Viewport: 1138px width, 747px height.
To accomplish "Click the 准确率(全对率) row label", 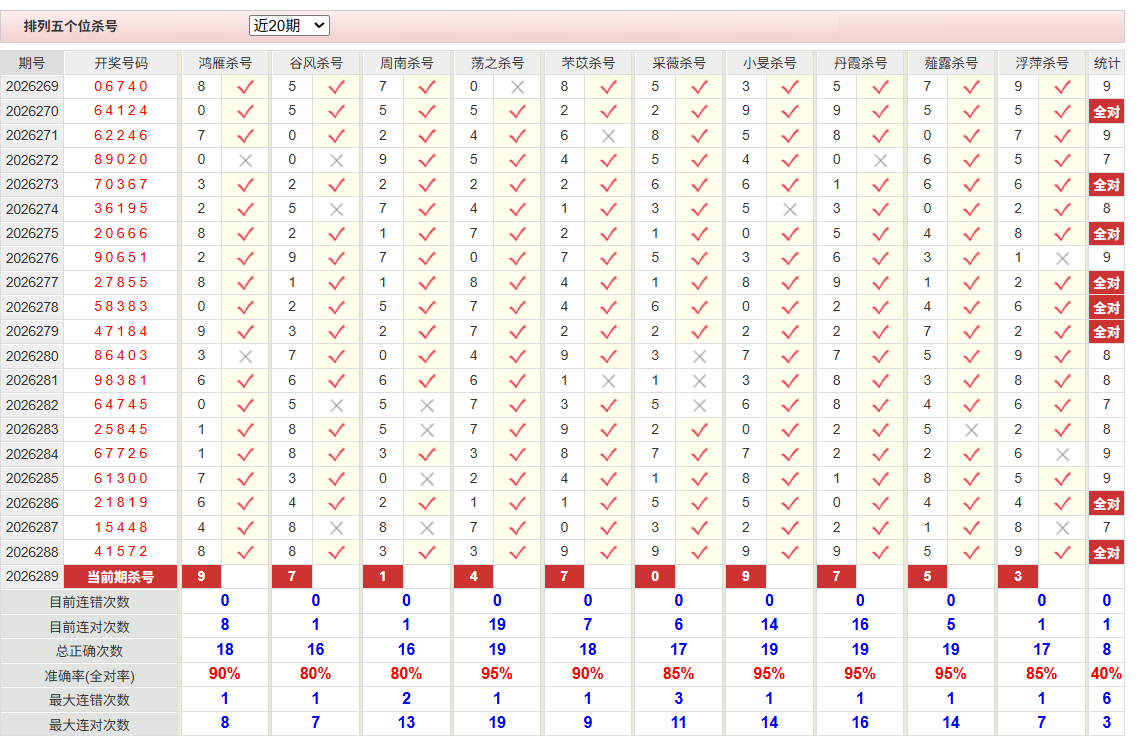I will tap(89, 676).
